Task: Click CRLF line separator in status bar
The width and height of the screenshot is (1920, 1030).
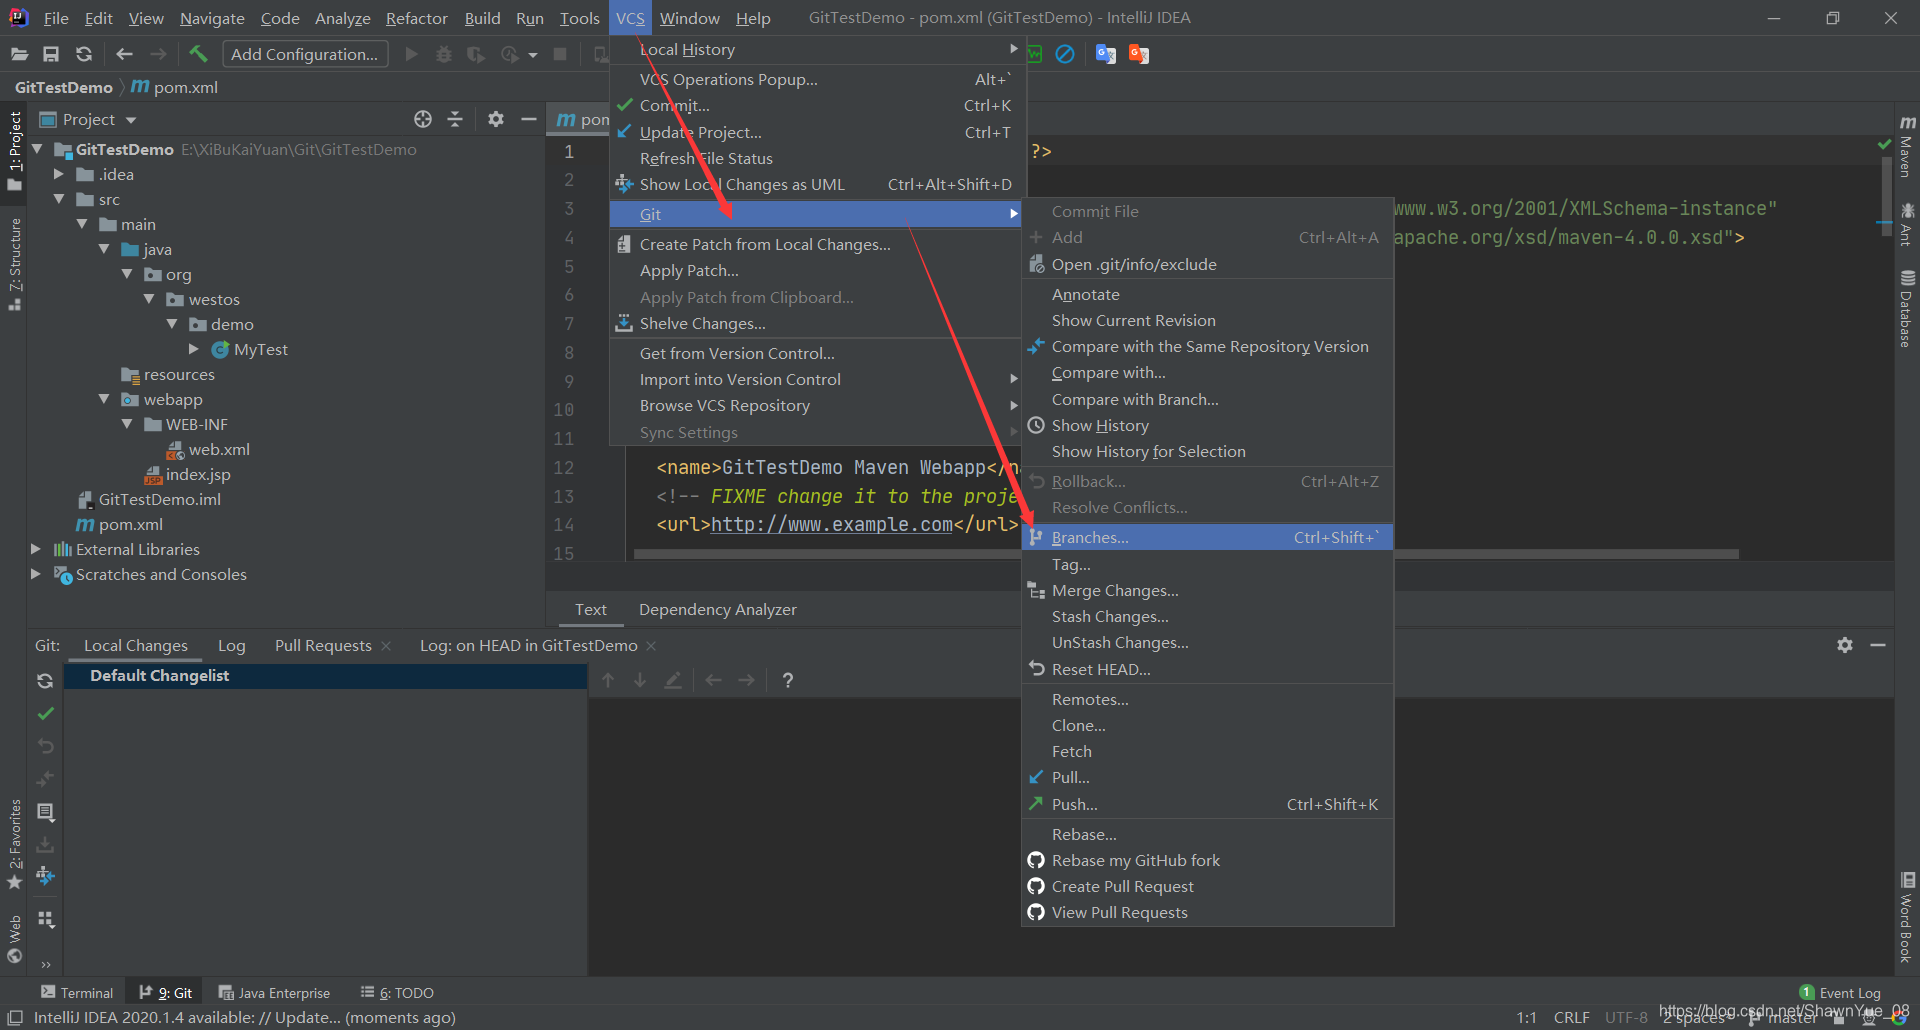Action: tap(1571, 1018)
